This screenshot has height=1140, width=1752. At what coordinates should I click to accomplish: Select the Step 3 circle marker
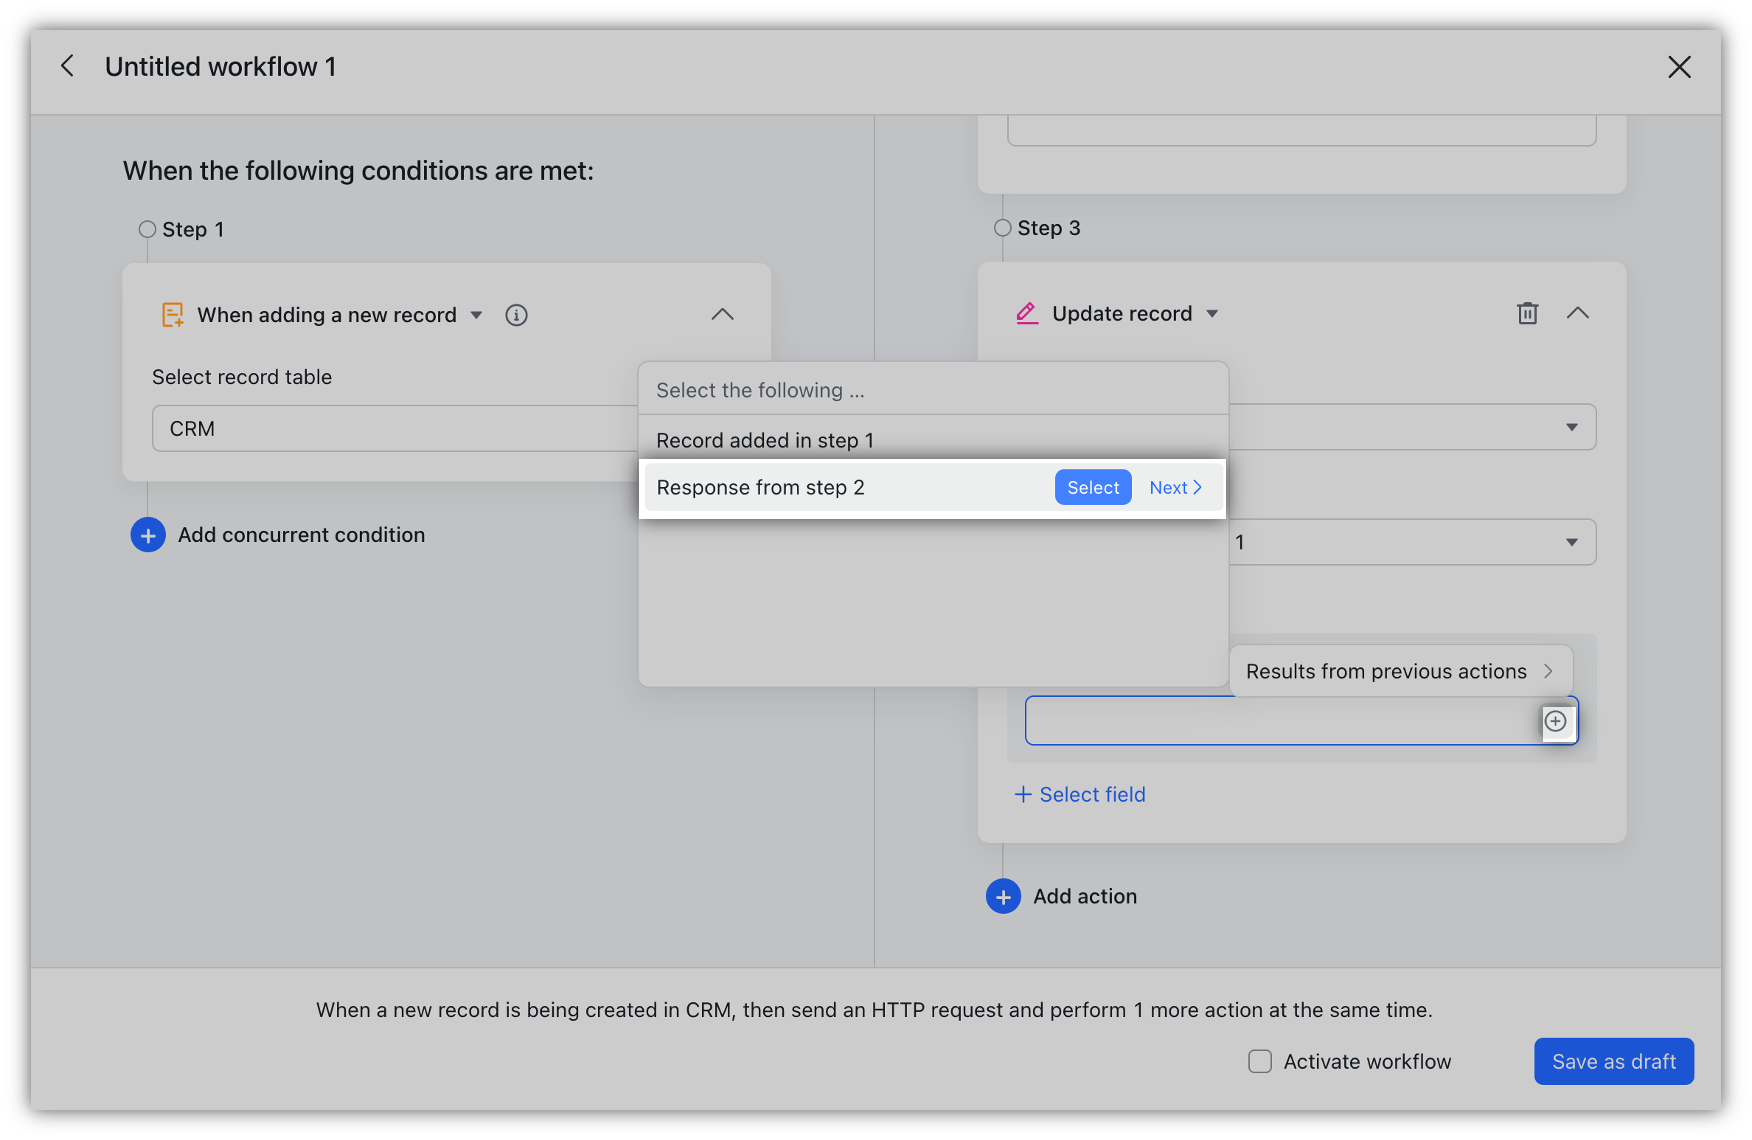tap(1001, 227)
